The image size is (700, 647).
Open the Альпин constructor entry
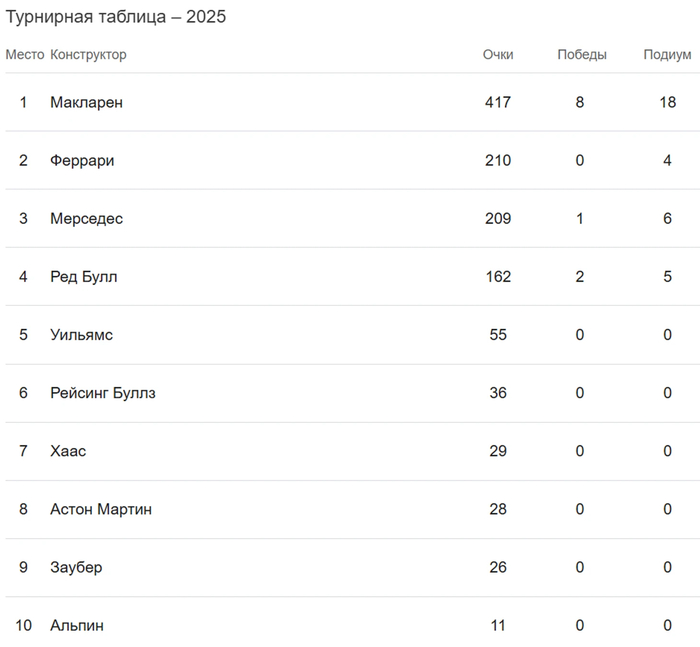coord(77,625)
